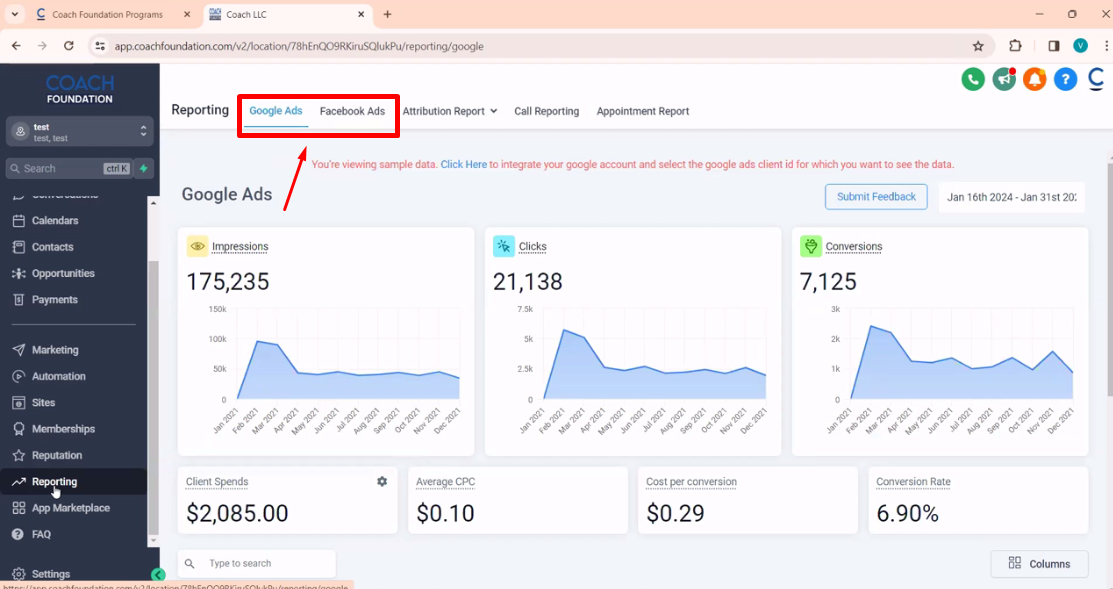Screen dimensions: 1113x589
Task: Click the Sites sidebar icon
Action: (19, 402)
